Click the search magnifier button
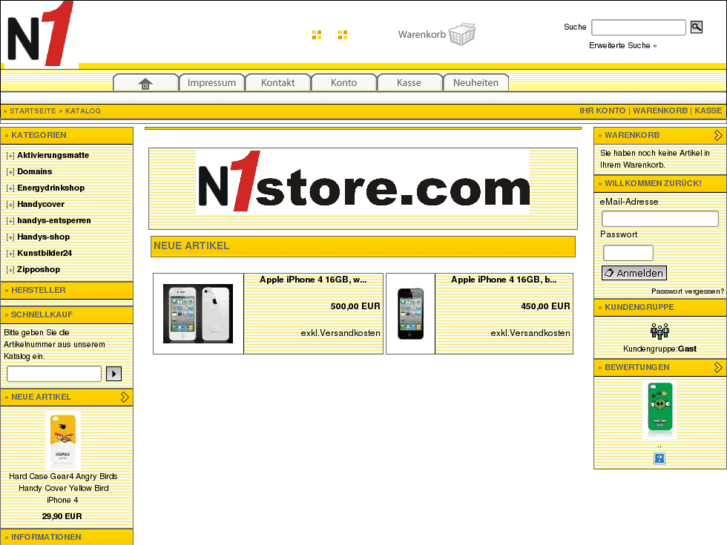 coord(696,27)
